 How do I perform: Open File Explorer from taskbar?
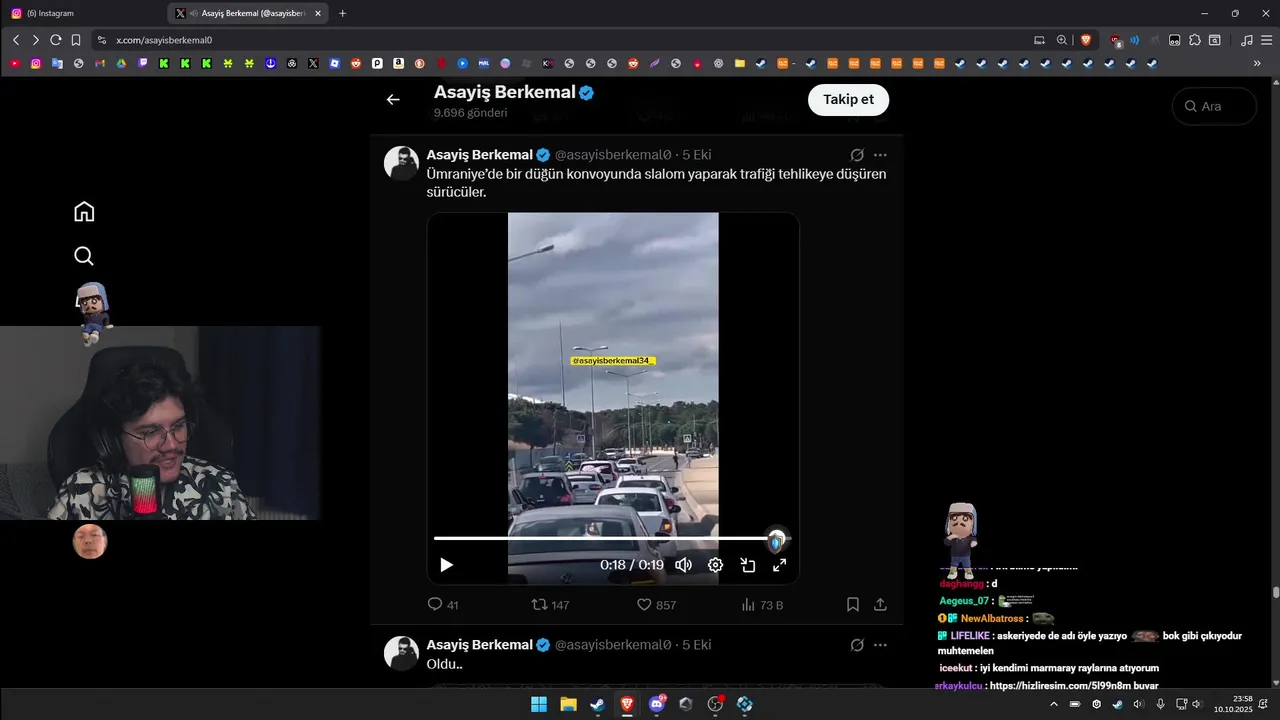(x=568, y=704)
